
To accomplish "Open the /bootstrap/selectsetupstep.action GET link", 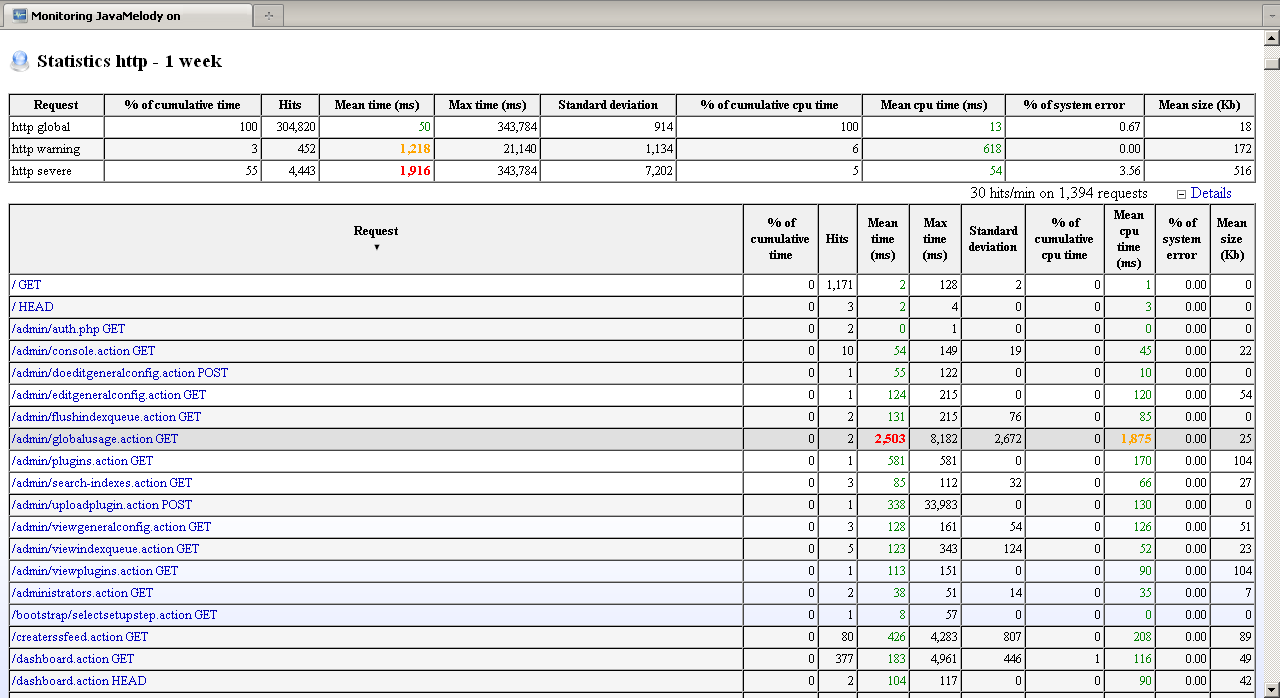I will pyautogui.click(x=114, y=615).
